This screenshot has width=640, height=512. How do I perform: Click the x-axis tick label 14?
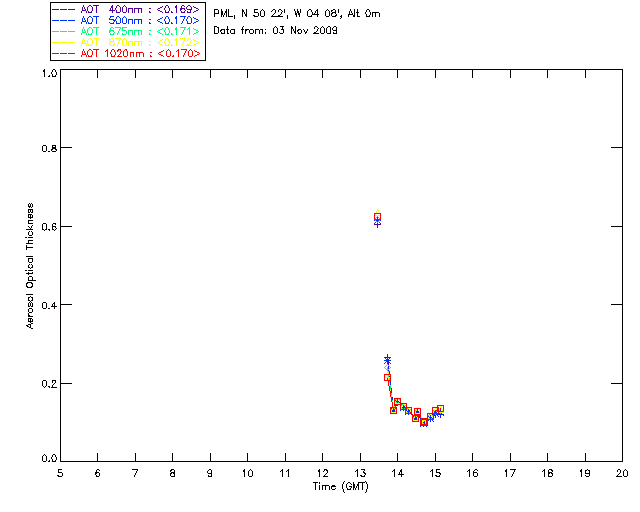coord(398,473)
